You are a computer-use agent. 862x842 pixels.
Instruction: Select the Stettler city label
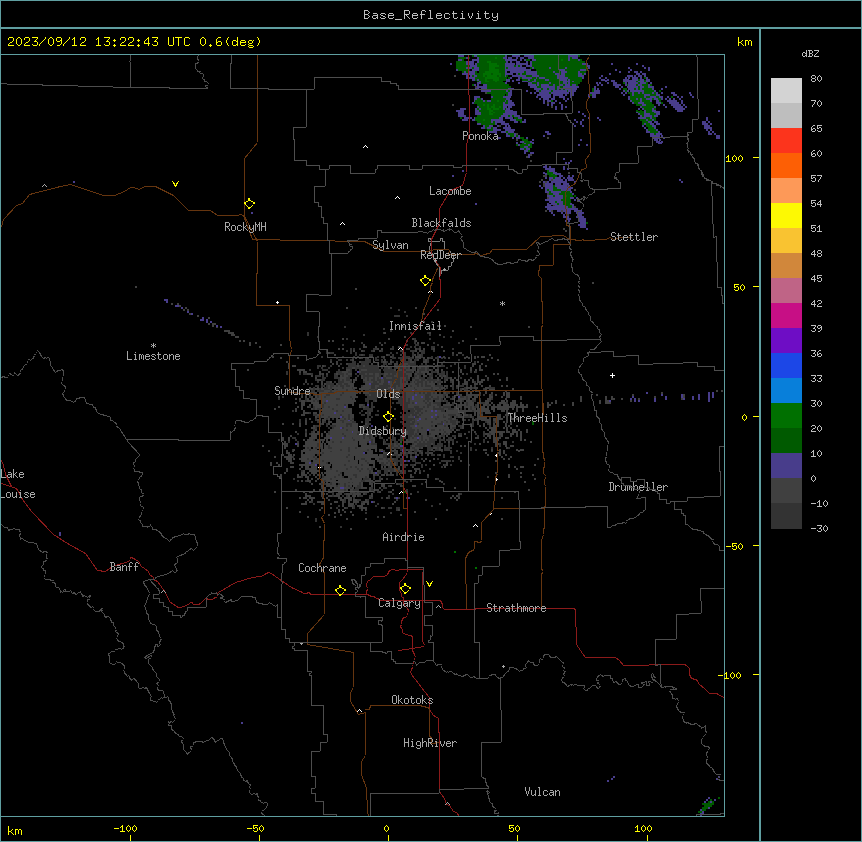[x=634, y=237]
